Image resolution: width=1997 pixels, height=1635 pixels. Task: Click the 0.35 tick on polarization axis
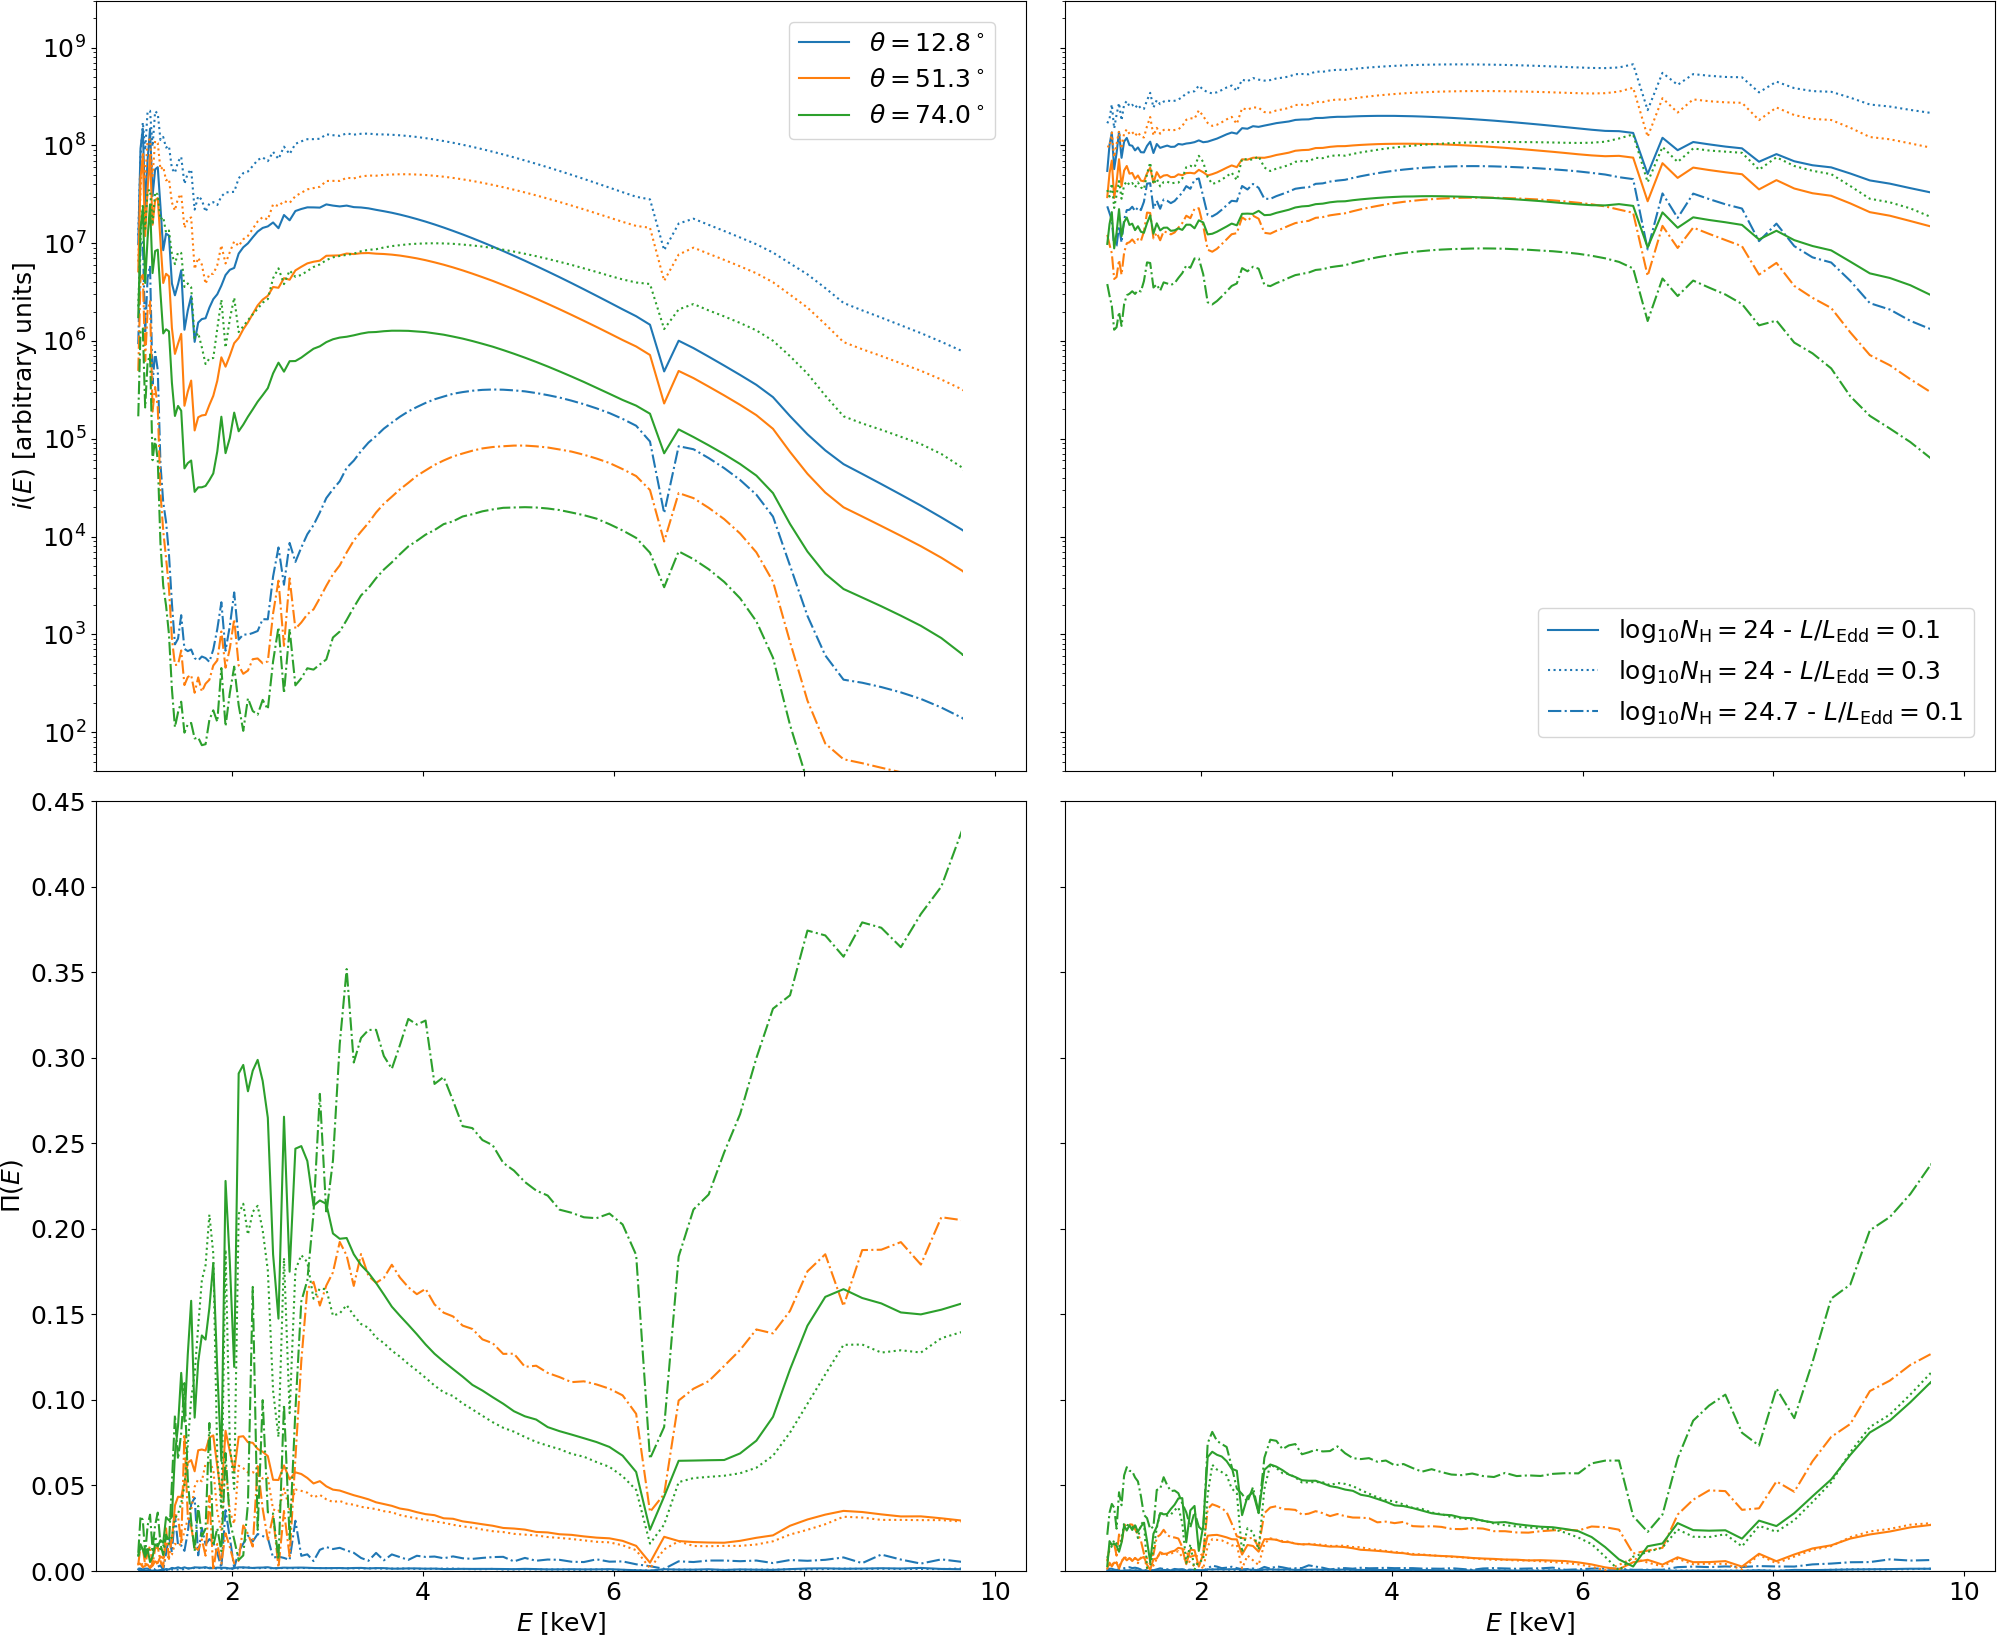58,973
